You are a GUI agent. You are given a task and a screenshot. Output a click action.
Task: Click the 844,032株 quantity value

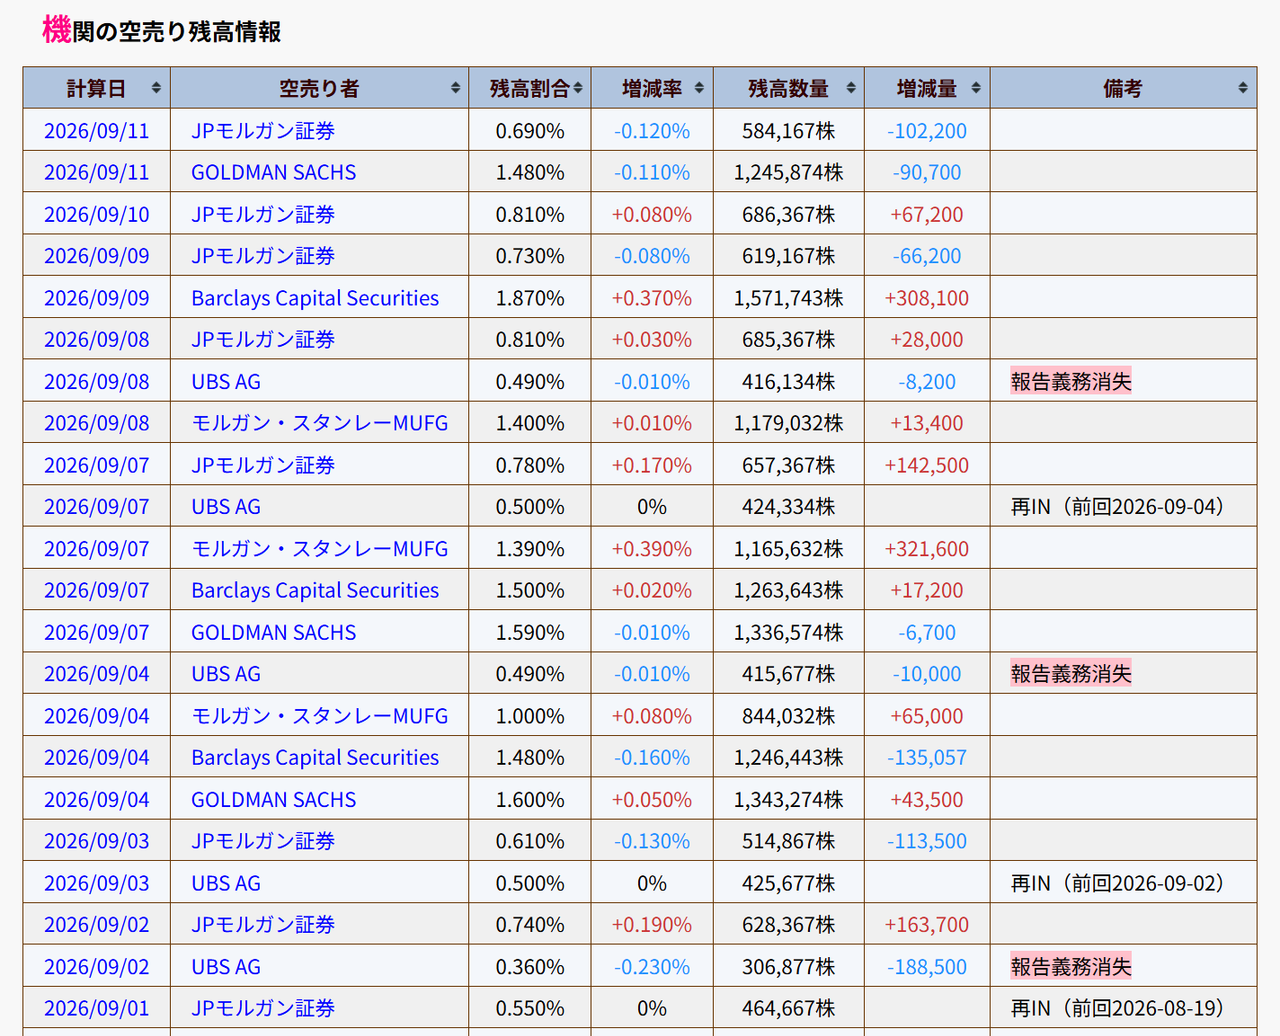789,716
